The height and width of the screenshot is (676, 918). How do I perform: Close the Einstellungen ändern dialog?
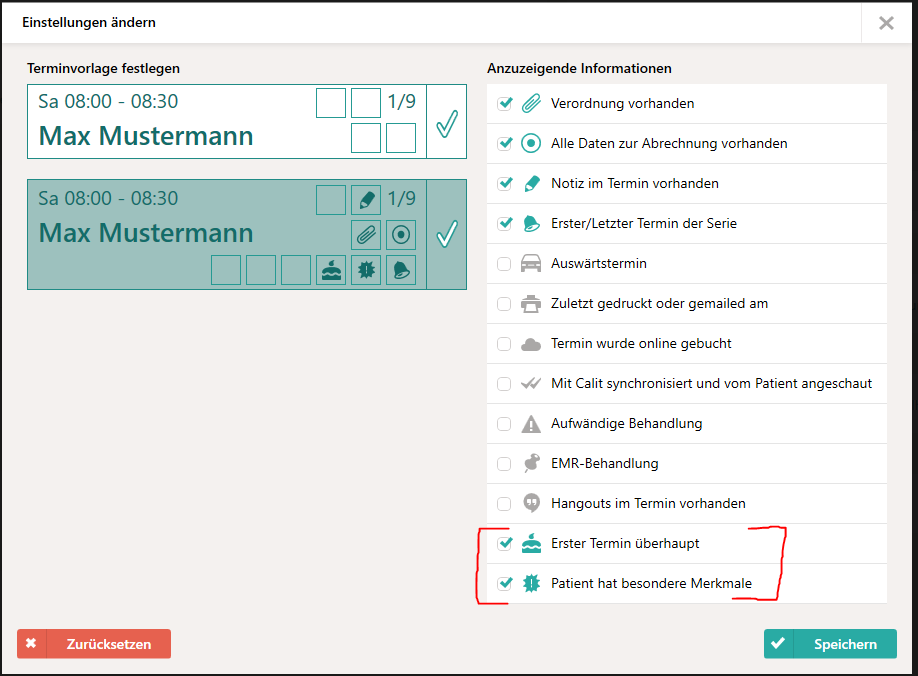[x=886, y=23]
